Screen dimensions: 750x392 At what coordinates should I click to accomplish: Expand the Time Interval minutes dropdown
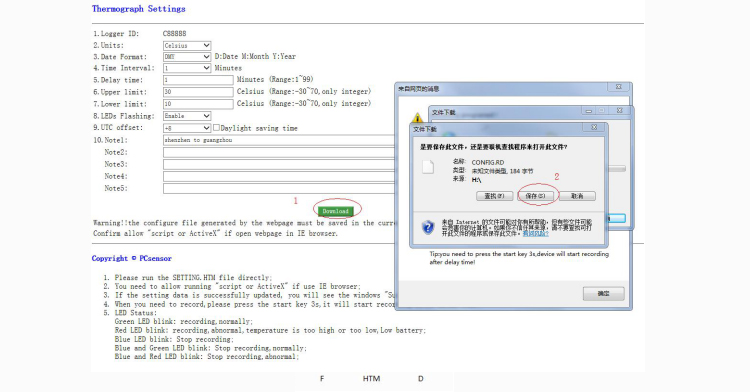187,68
